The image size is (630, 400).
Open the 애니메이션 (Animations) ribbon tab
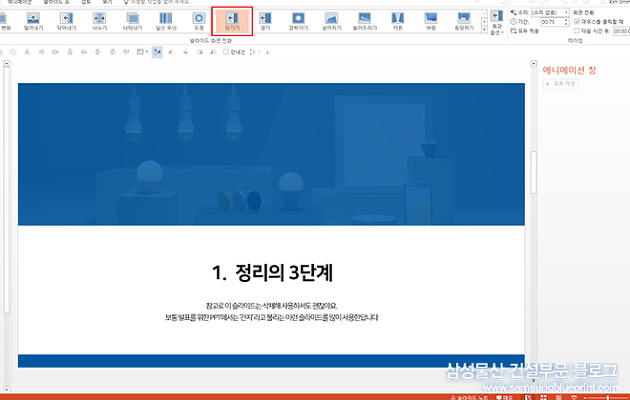pos(18,2)
